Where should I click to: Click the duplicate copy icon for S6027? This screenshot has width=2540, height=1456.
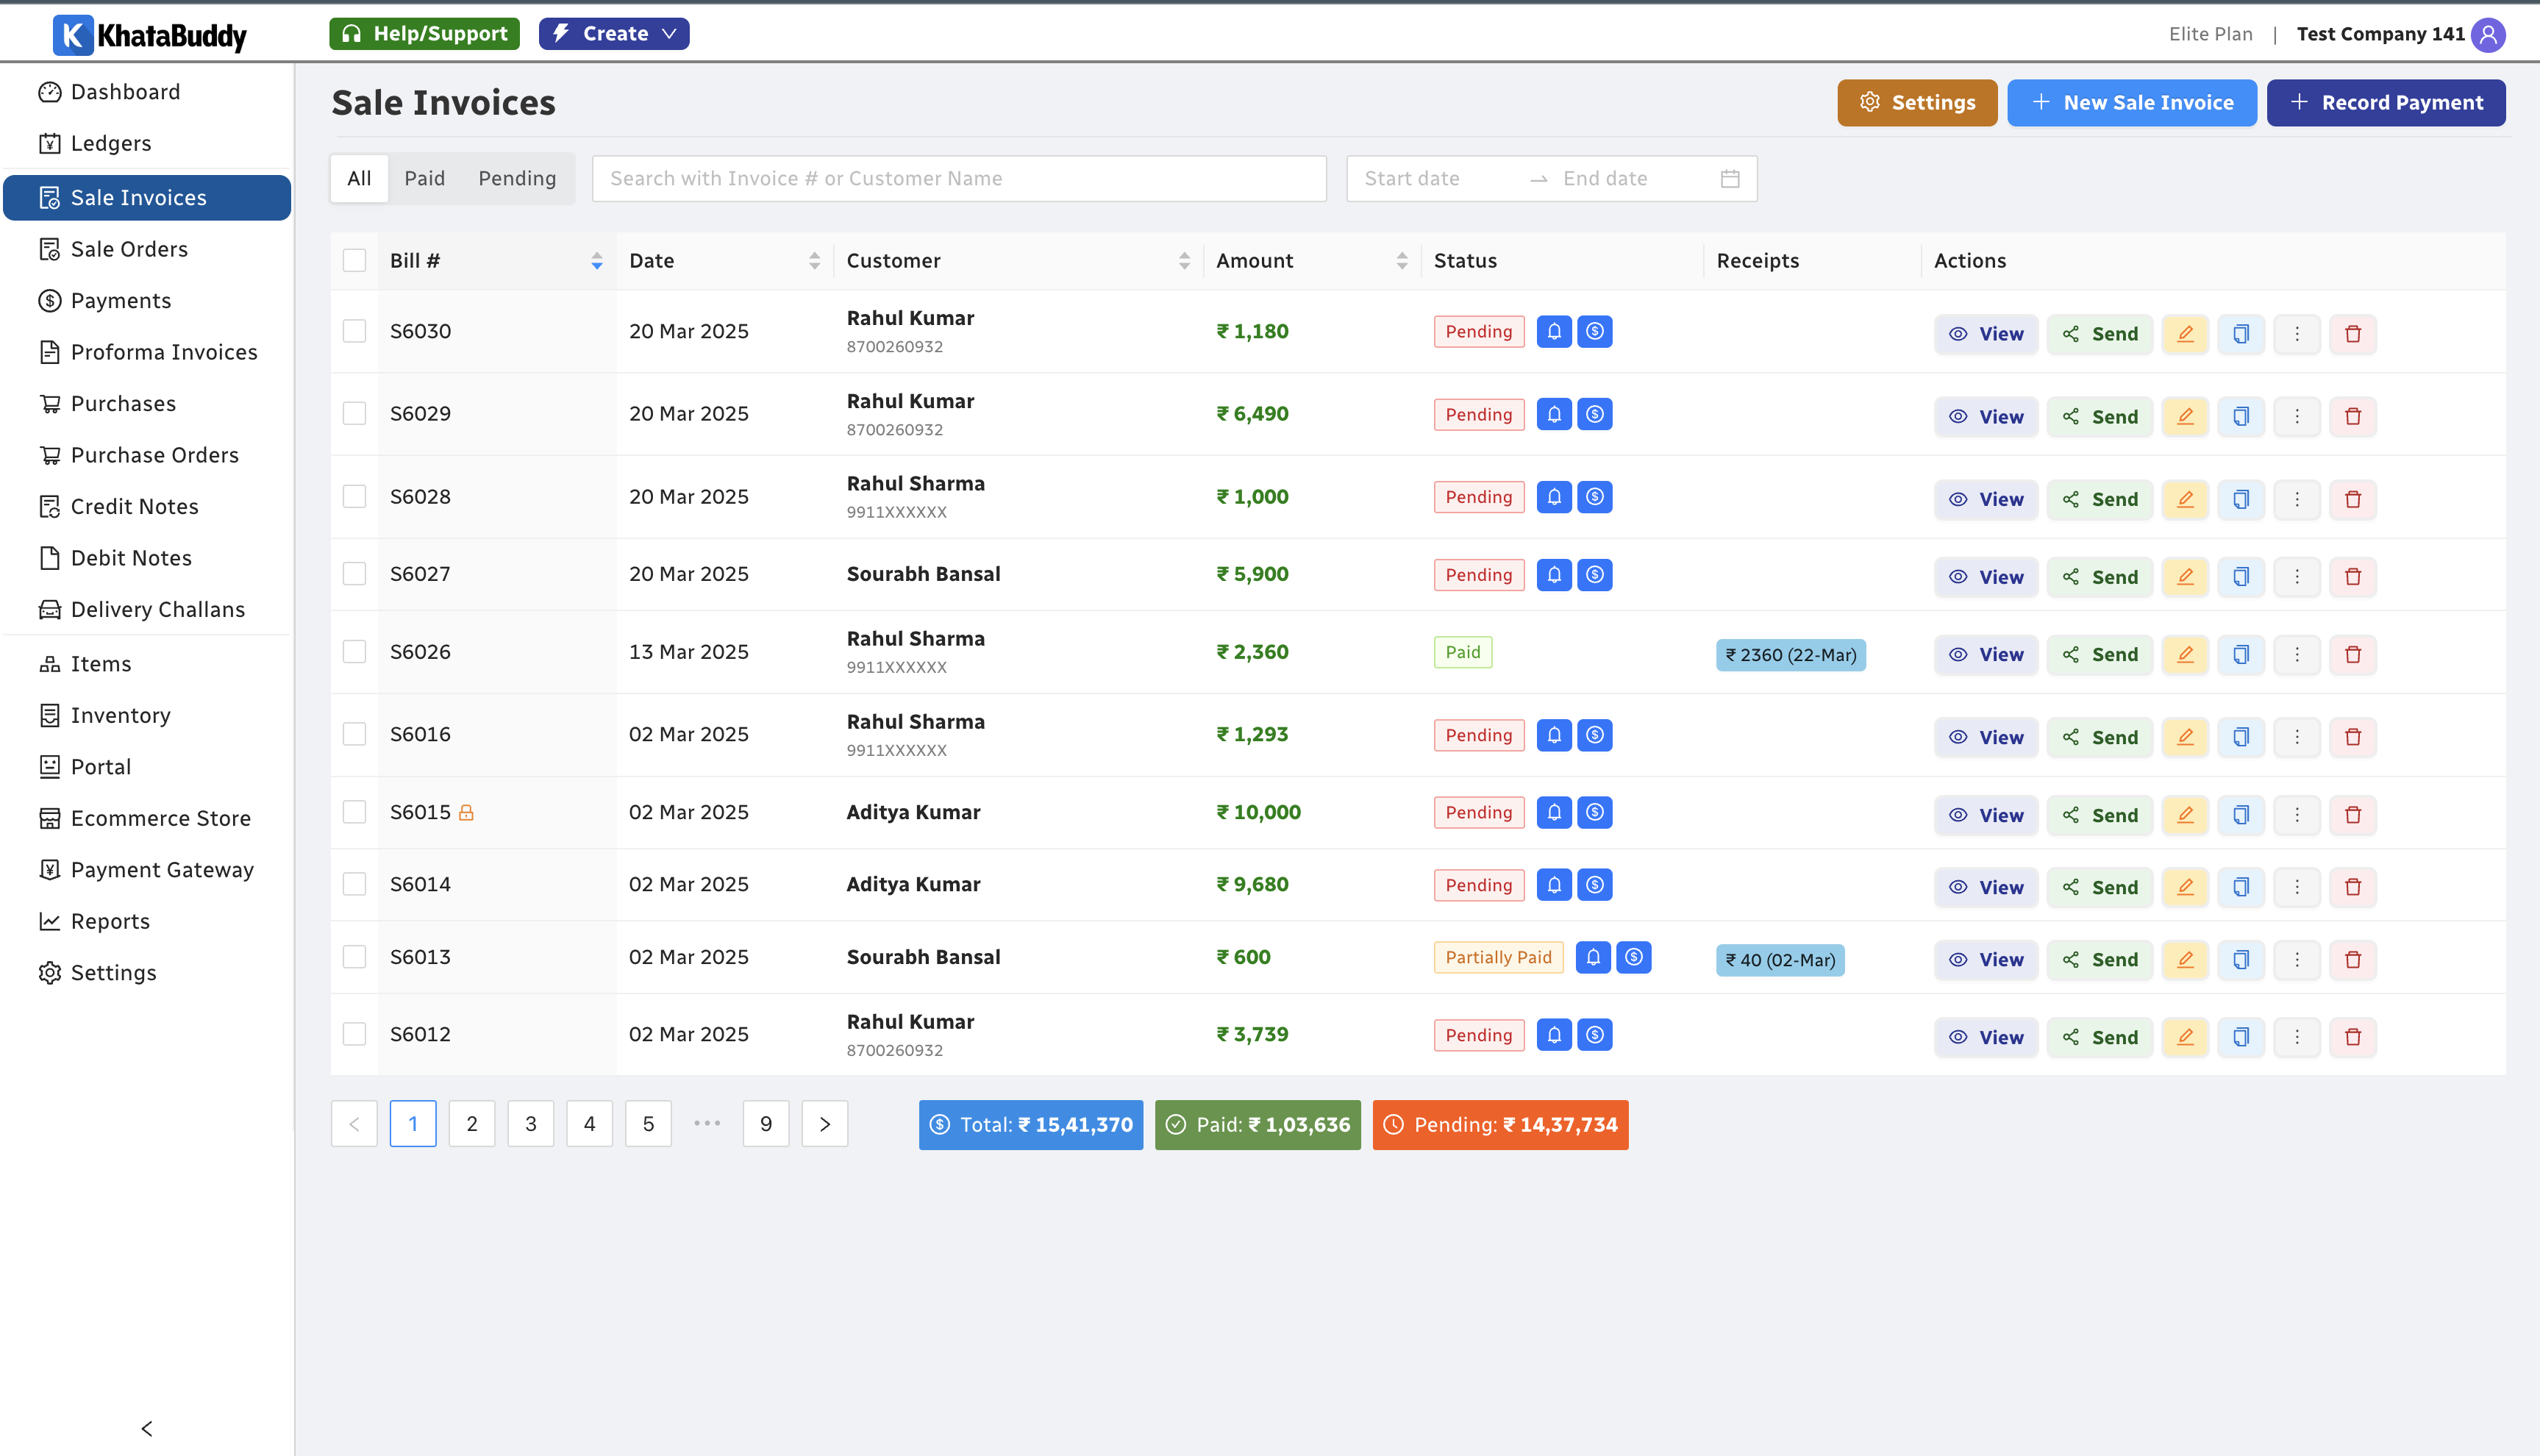[x=2240, y=577]
